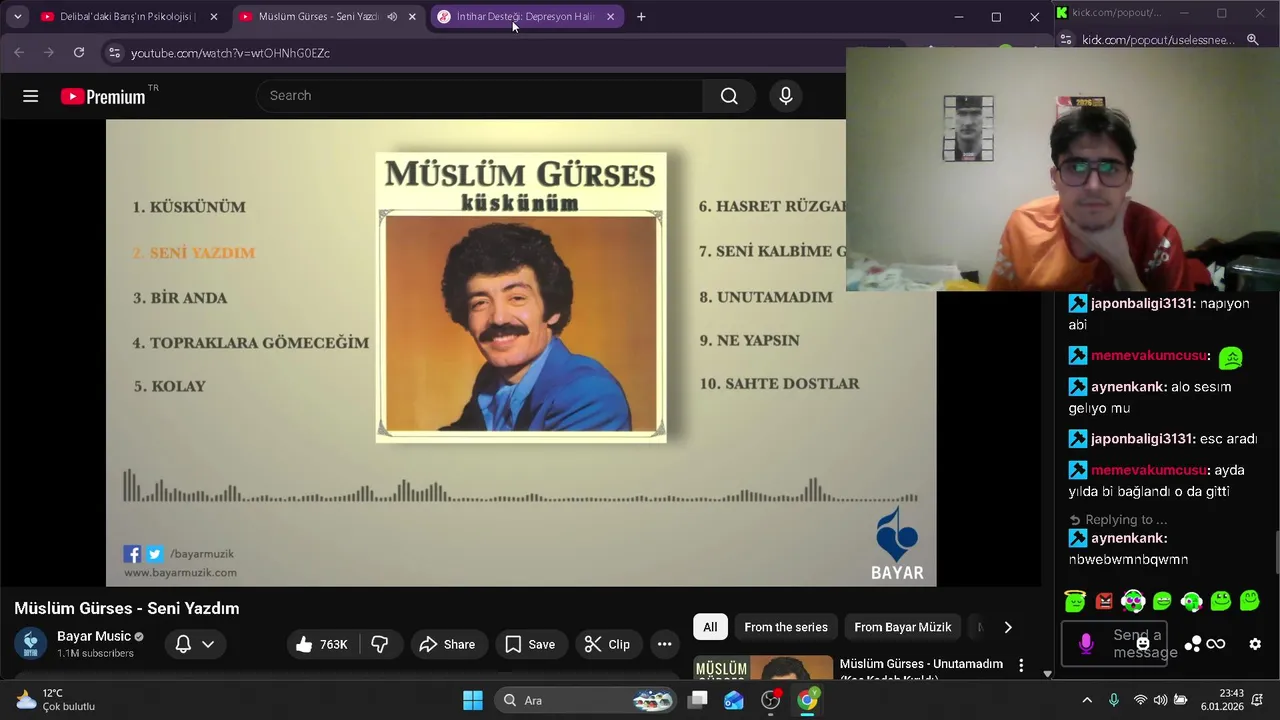
Task: Save the video to a playlist
Action: 530,644
